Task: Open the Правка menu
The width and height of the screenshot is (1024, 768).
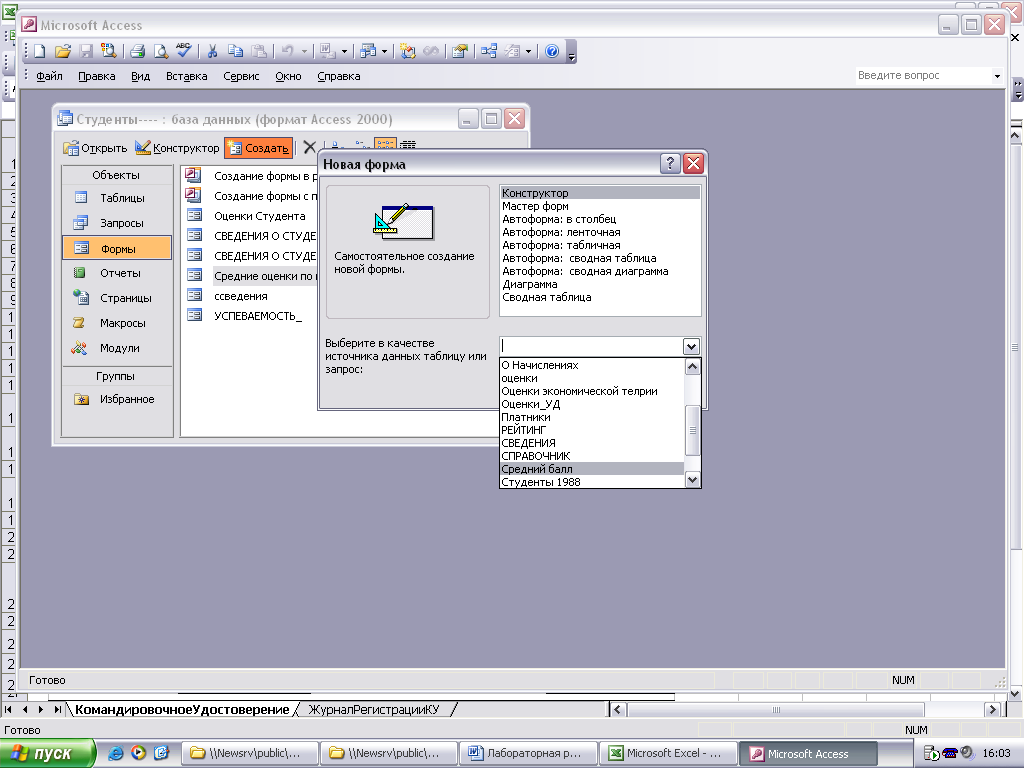Action: 97,76
